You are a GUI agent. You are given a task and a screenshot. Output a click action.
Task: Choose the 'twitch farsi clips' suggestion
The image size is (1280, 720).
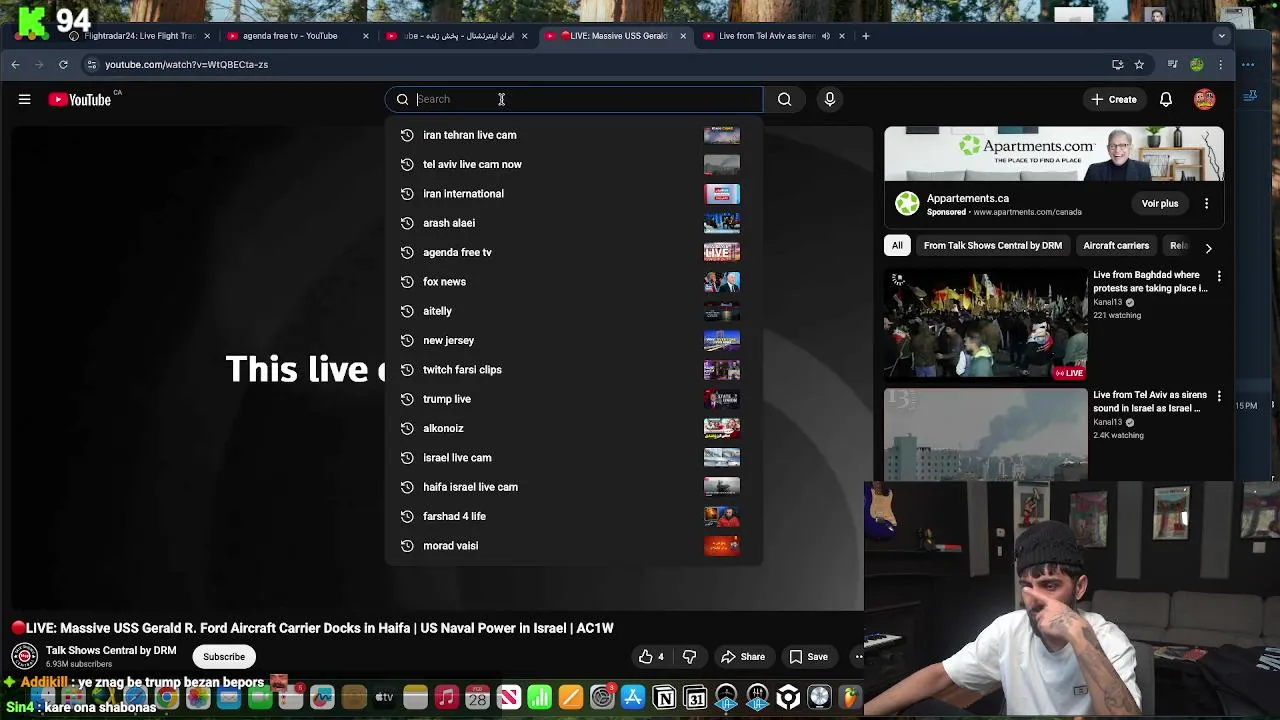[574, 369]
